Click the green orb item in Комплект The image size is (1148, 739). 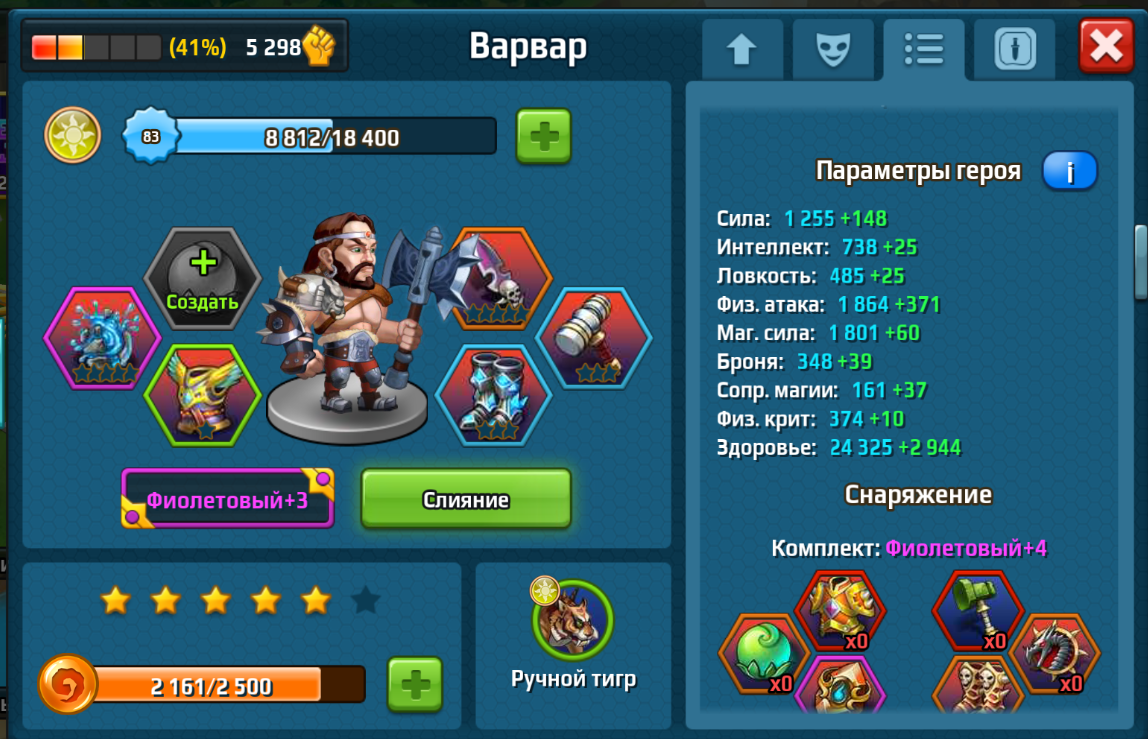[x=764, y=654]
